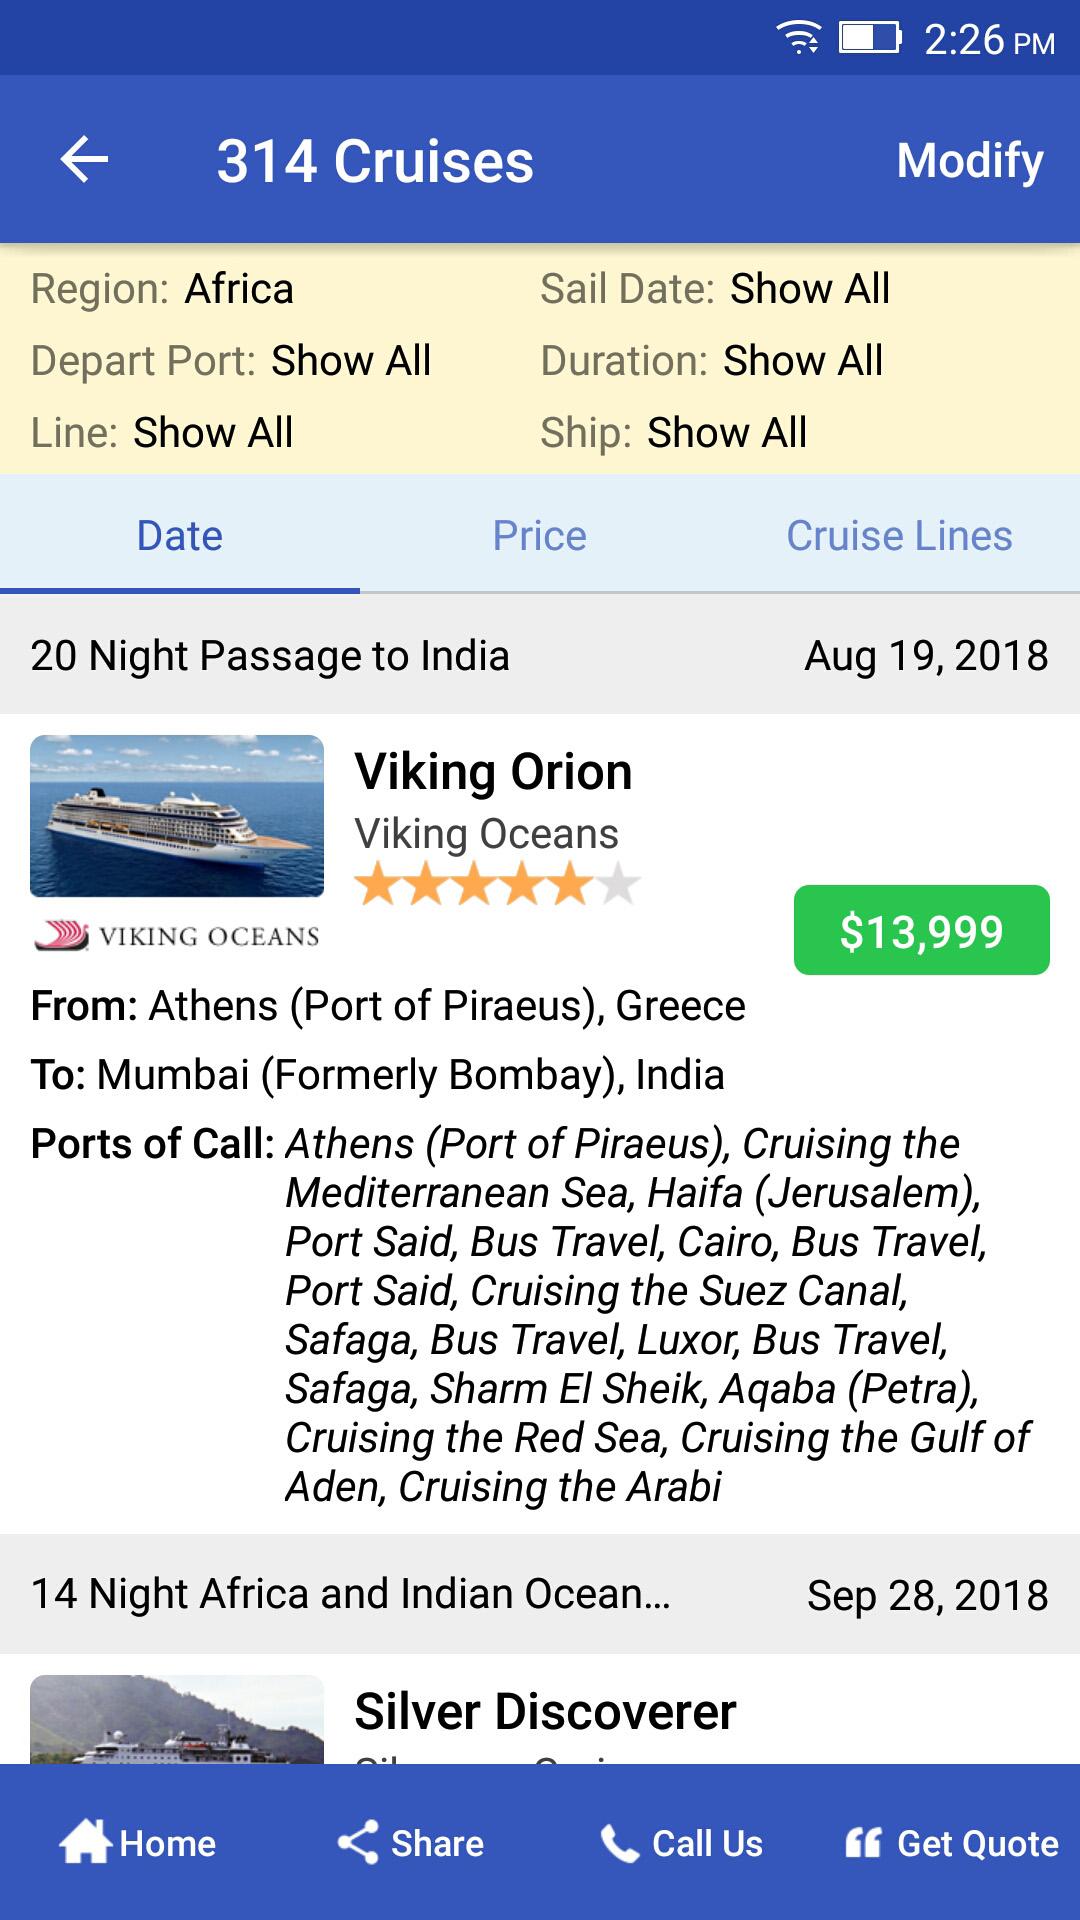This screenshot has height=1920, width=1080.
Task: Tap the Home icon in bottom bar
Action: pos(84,1842)
